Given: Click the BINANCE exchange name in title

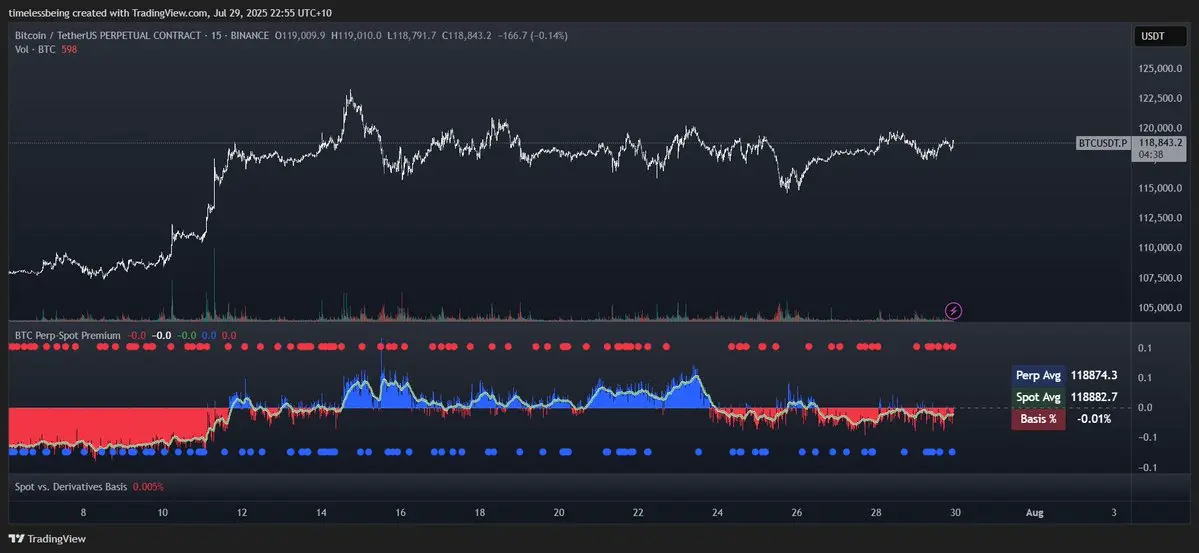Looking at the screenshot, I should point(249,36).
